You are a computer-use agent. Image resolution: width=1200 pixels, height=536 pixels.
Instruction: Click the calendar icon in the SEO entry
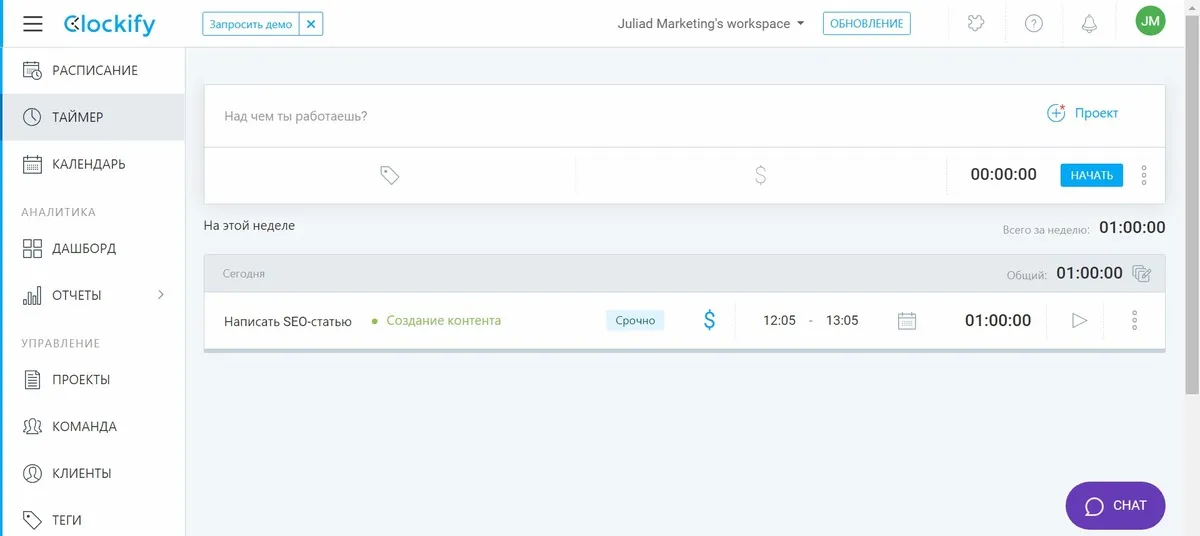point(907,321)
